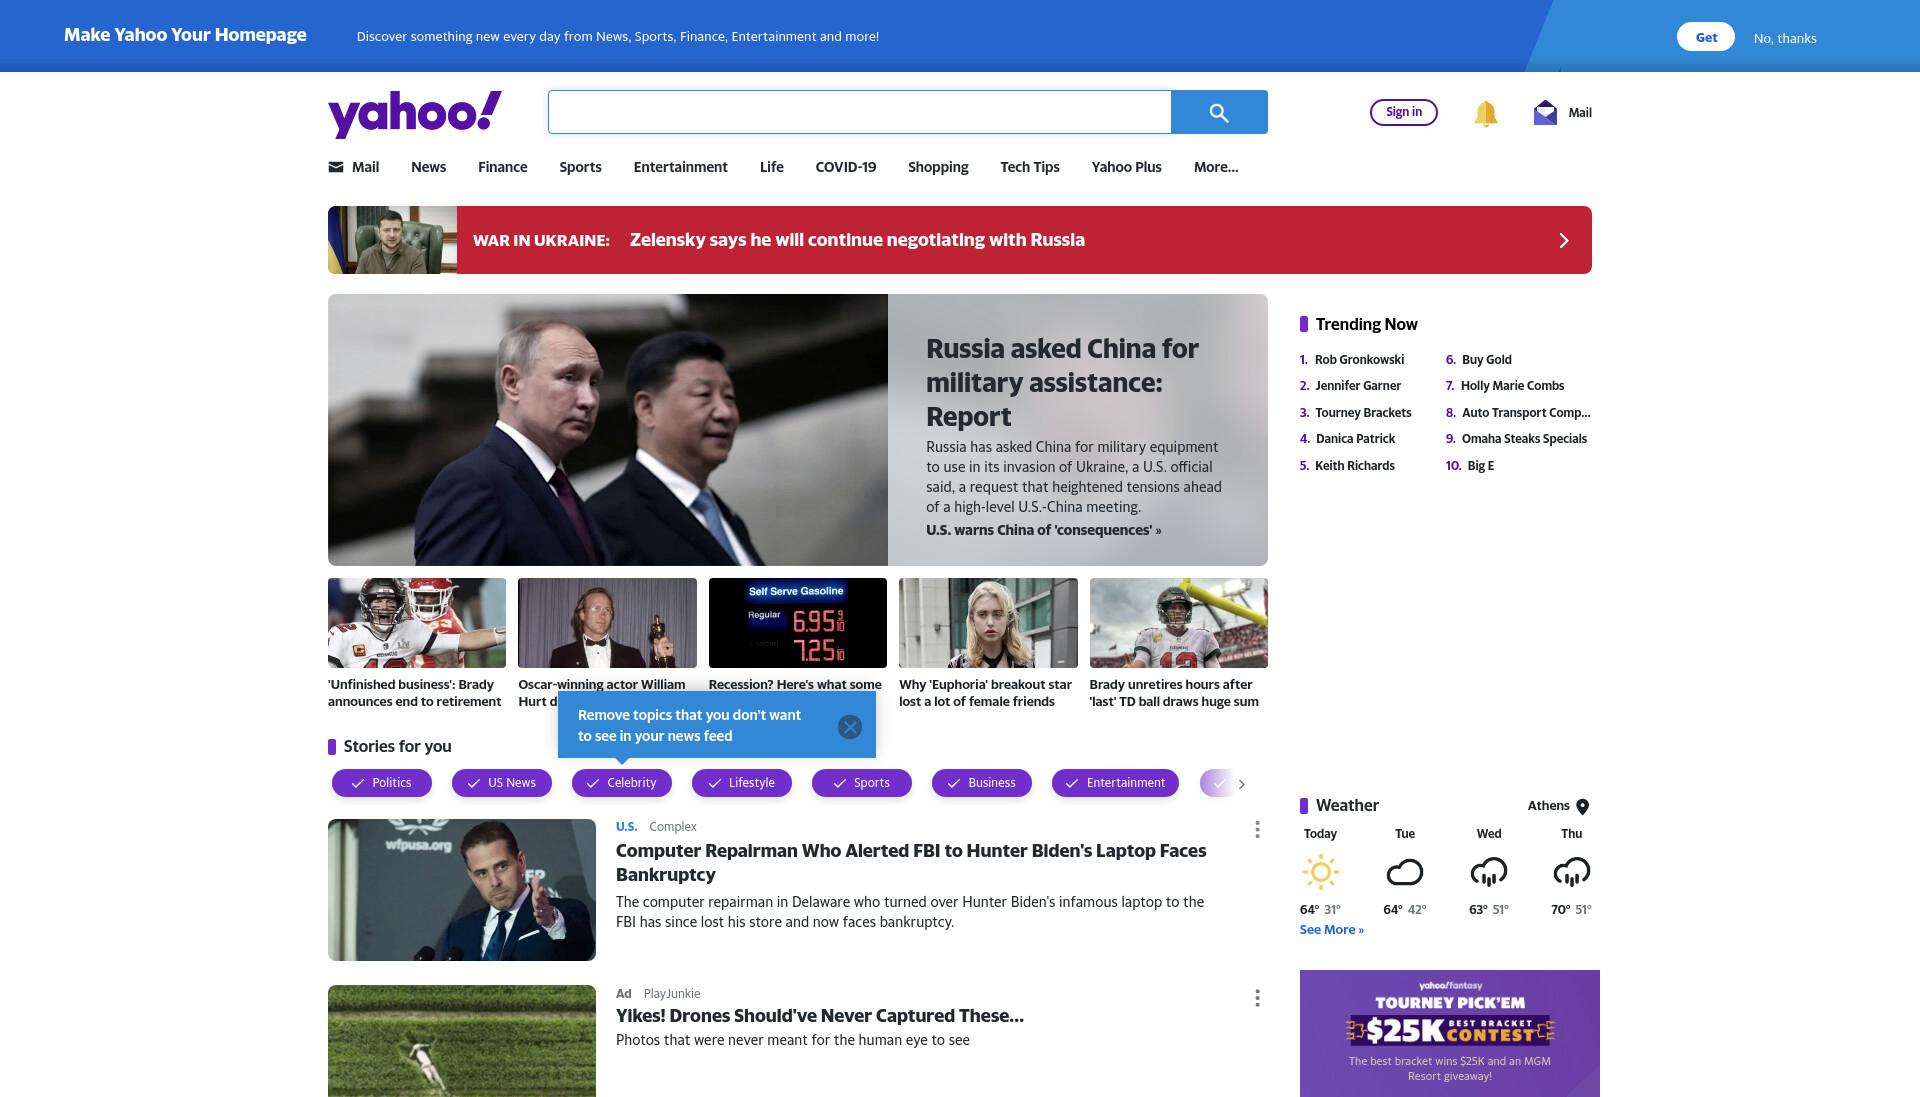Open the COVID-19 navigation item
Viewport: 1920px width, 1097px height.
pyautogui.click(x=845, y=167)
